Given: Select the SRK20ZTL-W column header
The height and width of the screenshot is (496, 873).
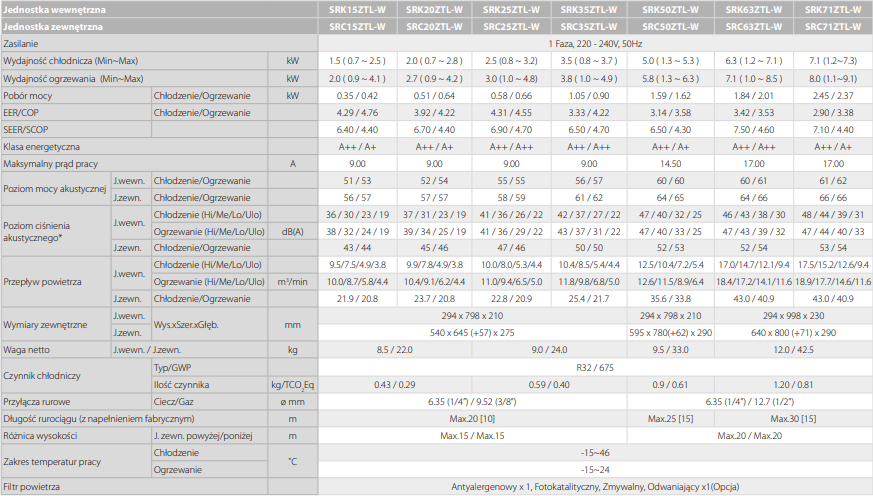Looking at the screenshot, I should click(434, 9).
